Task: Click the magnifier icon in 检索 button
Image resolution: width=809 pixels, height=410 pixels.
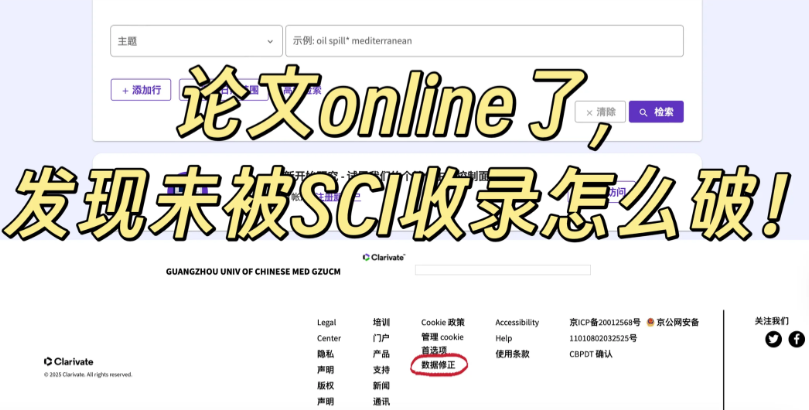Action: pyautogui.click(x=643, y=112)
